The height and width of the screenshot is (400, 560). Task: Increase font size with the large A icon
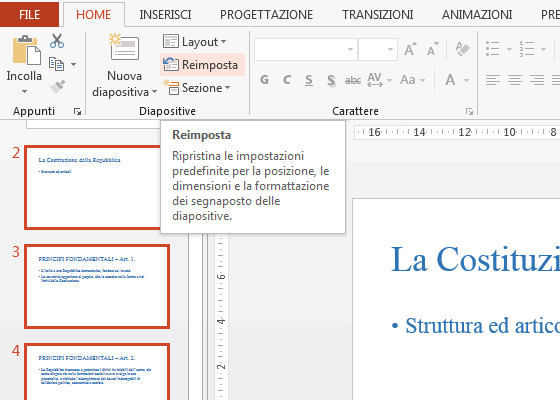(x=410, y=49)
